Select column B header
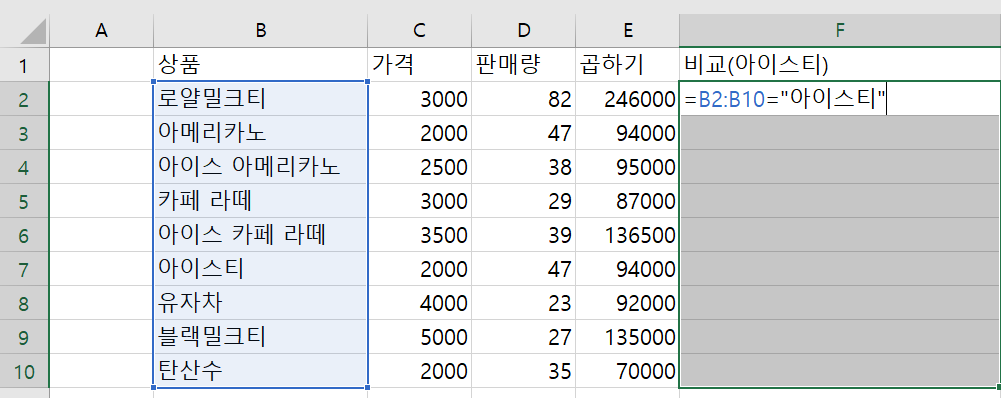 pos(260,30)
